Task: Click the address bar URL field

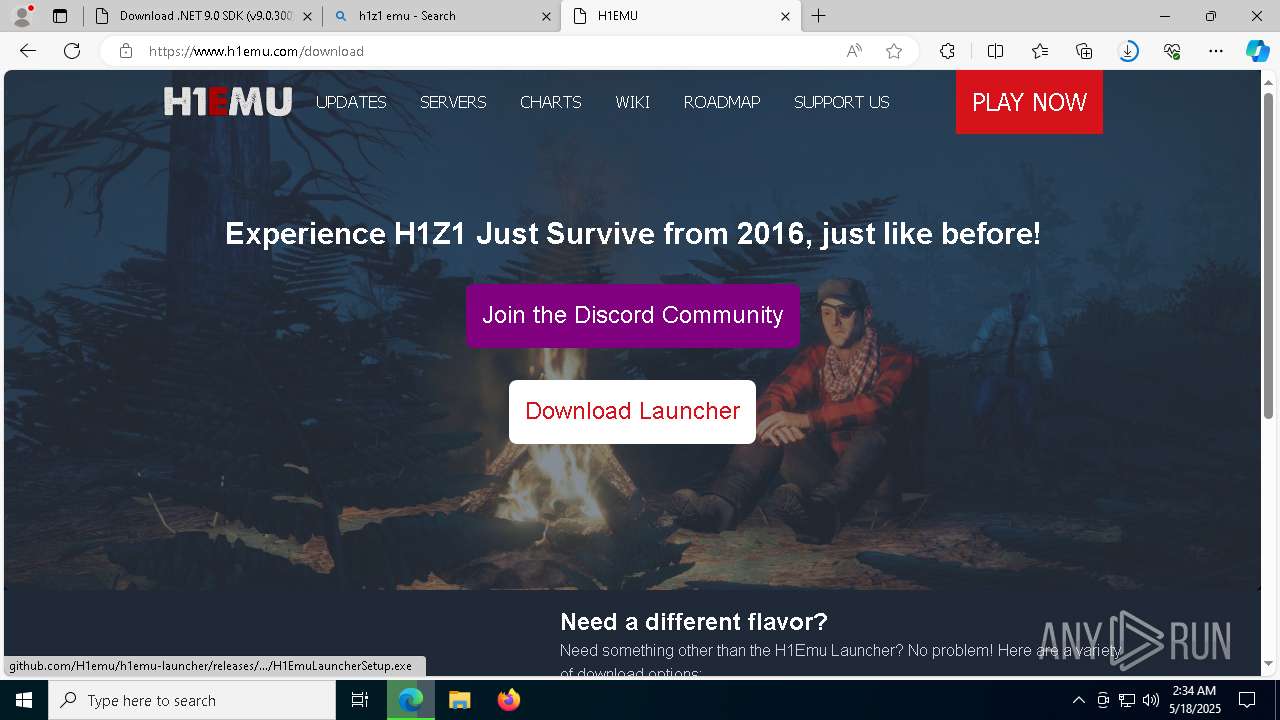Action: click(x=490, y=51)
